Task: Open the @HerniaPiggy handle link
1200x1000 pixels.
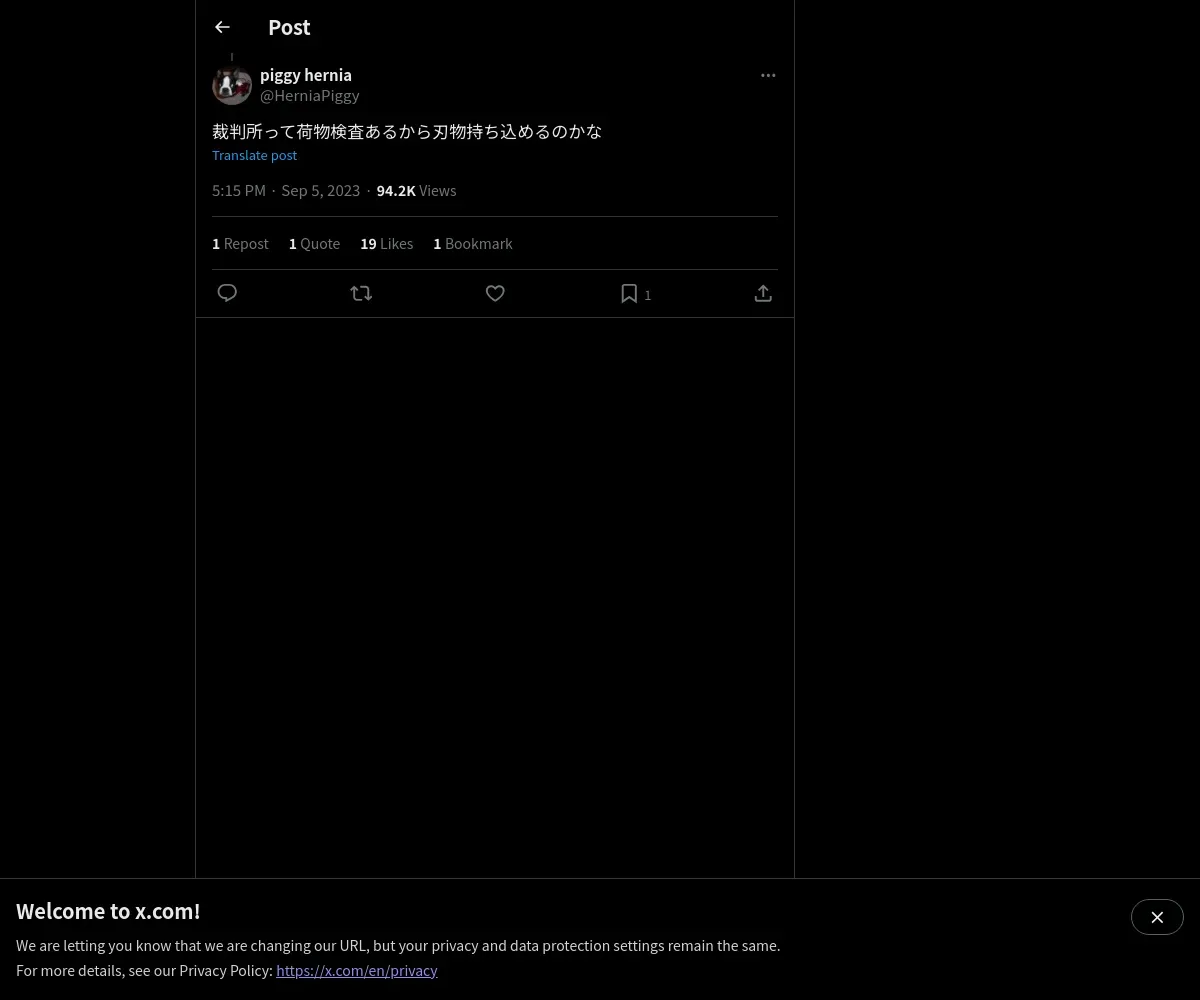Action: coord(310,95)
